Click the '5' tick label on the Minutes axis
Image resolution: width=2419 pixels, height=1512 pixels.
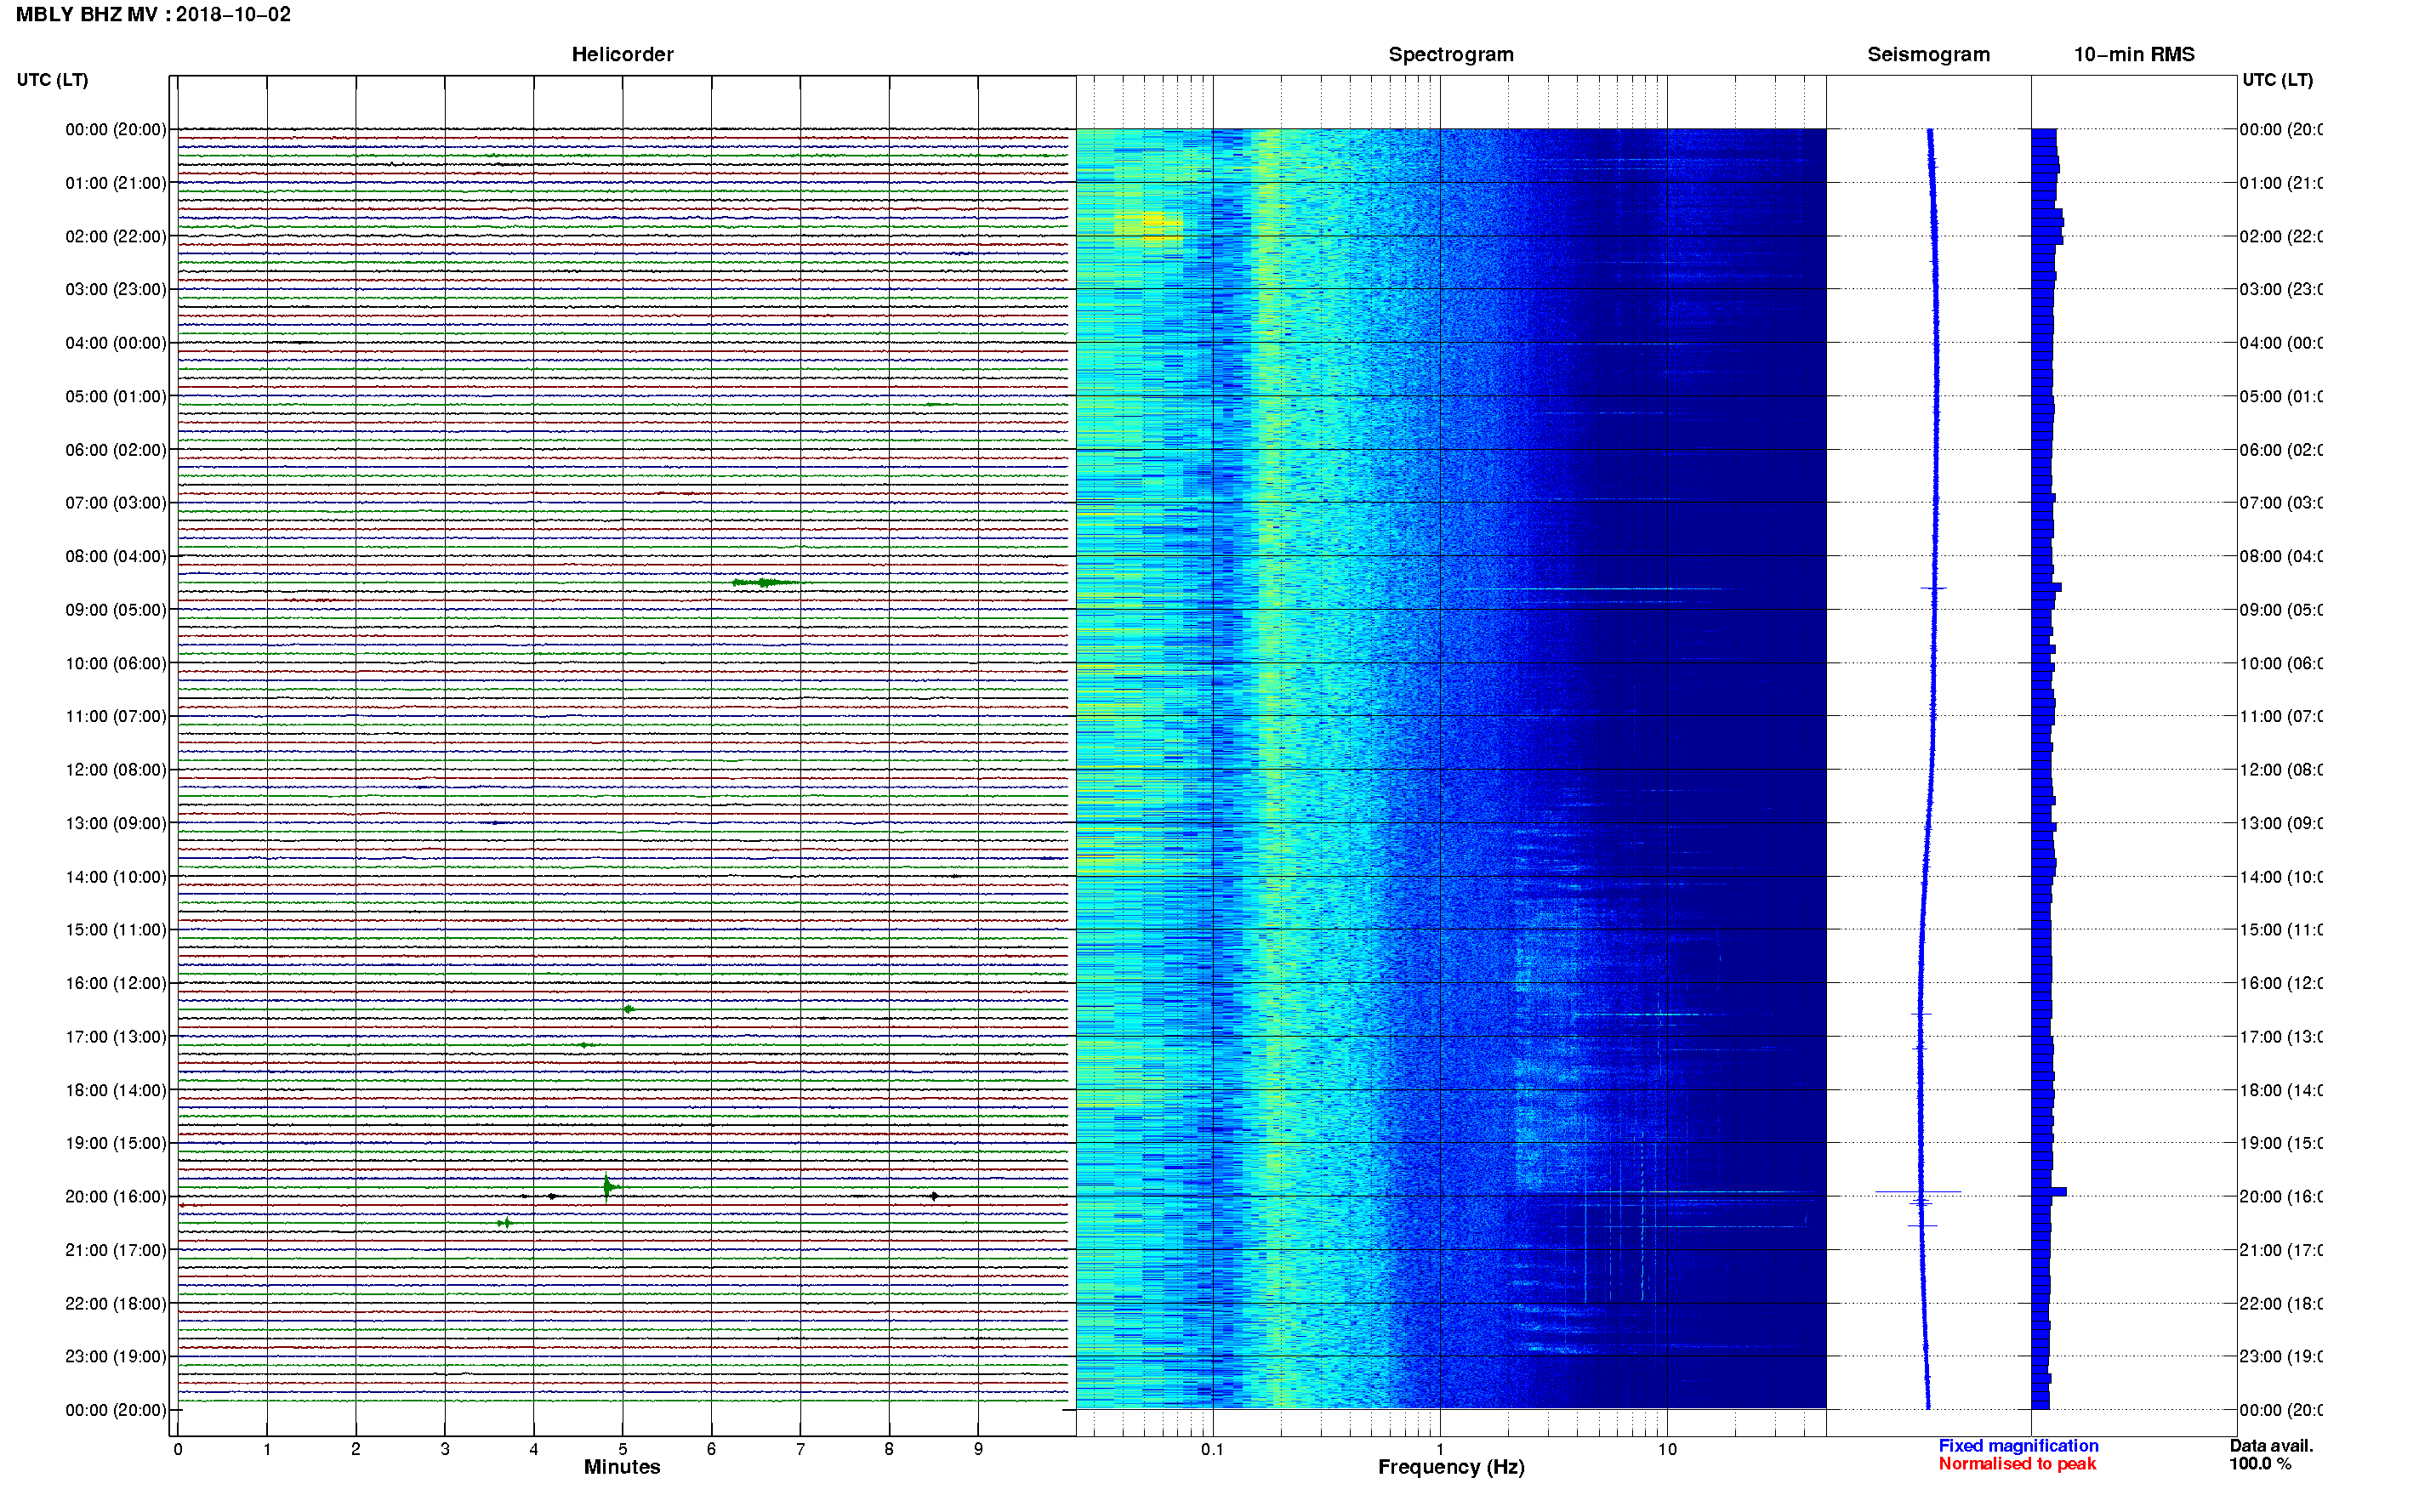point(623,1449)
